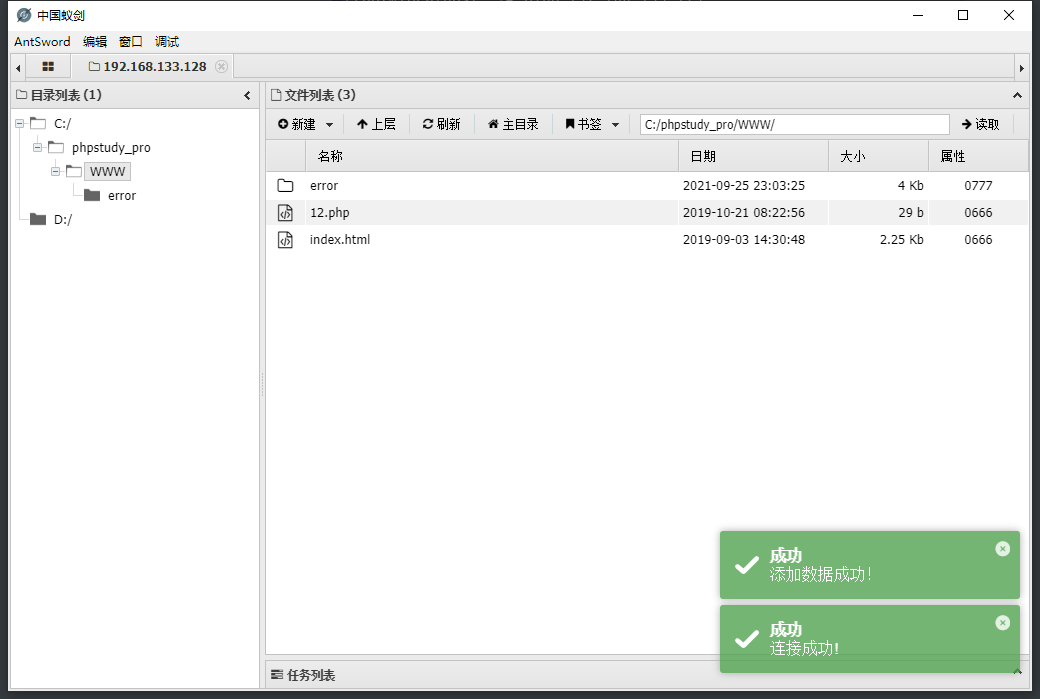Click the 2.25 Kb size cell
The image size is (1040, 699).
pyautogui.click(x=901, y=239)
